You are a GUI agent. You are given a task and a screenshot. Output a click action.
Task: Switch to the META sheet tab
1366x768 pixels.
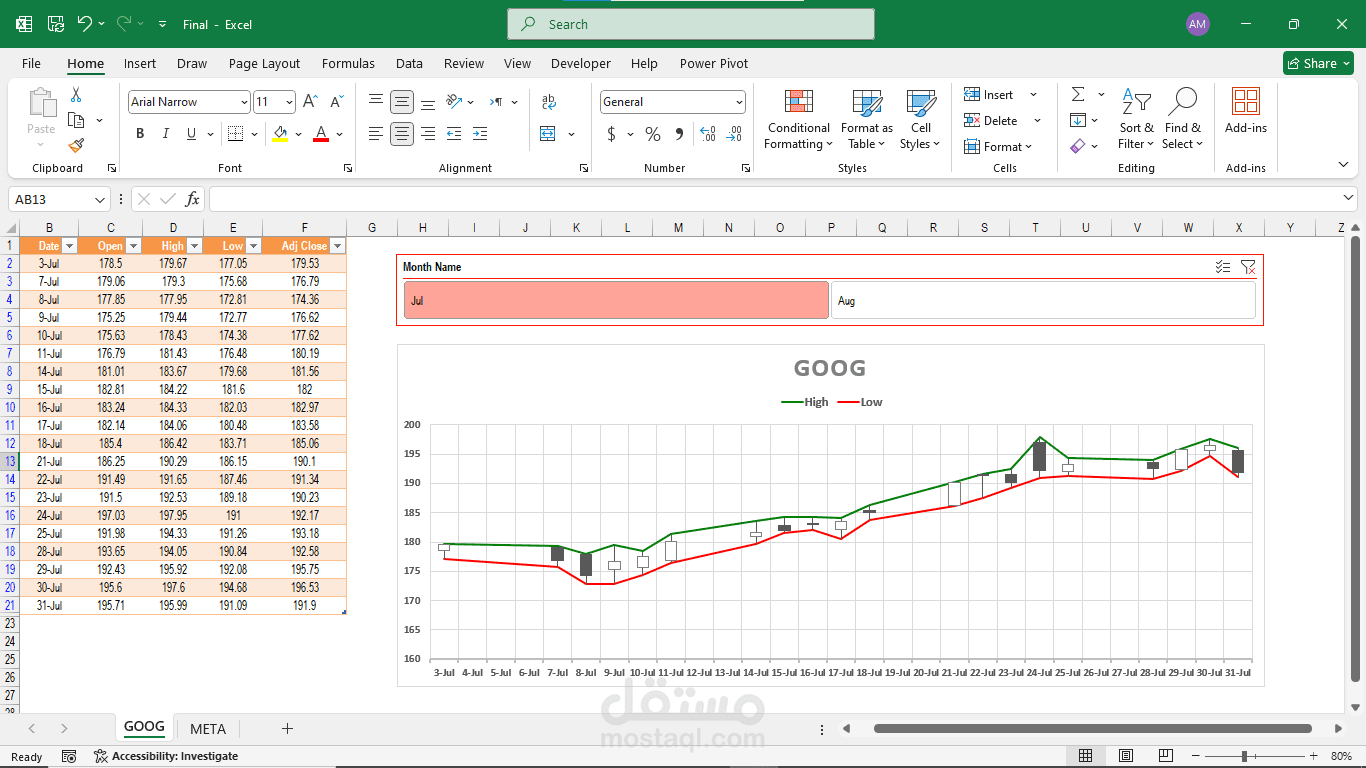click(208, 728)
